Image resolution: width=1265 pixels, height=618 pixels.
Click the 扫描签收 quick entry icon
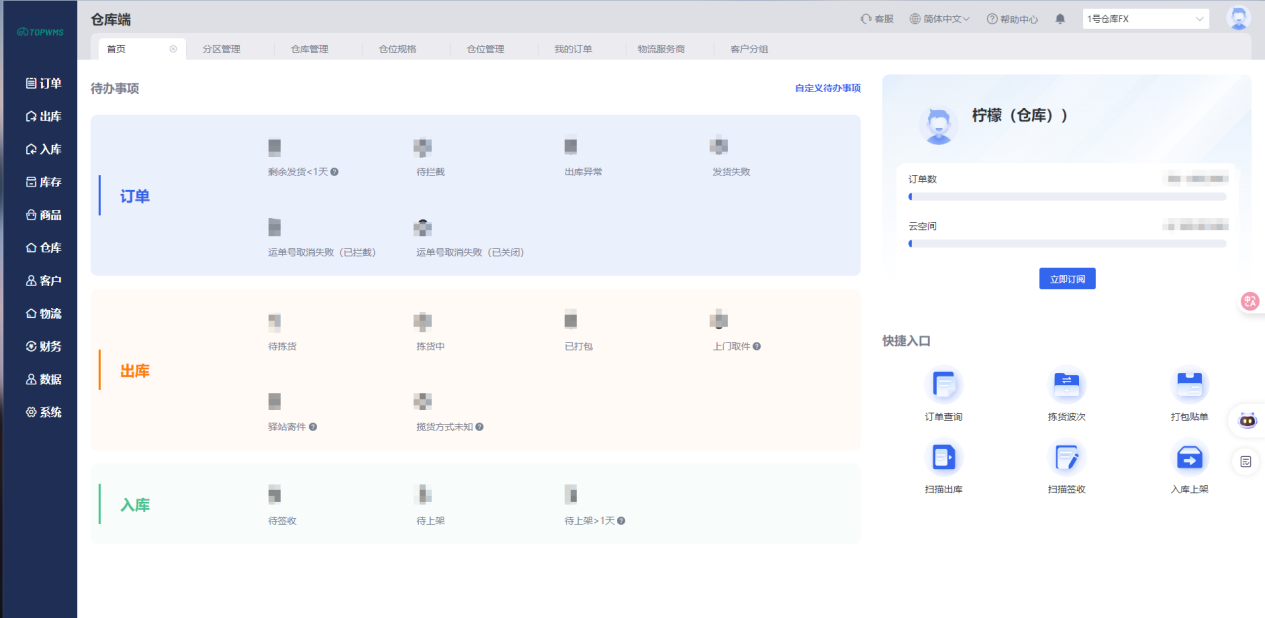(1066, 458)
